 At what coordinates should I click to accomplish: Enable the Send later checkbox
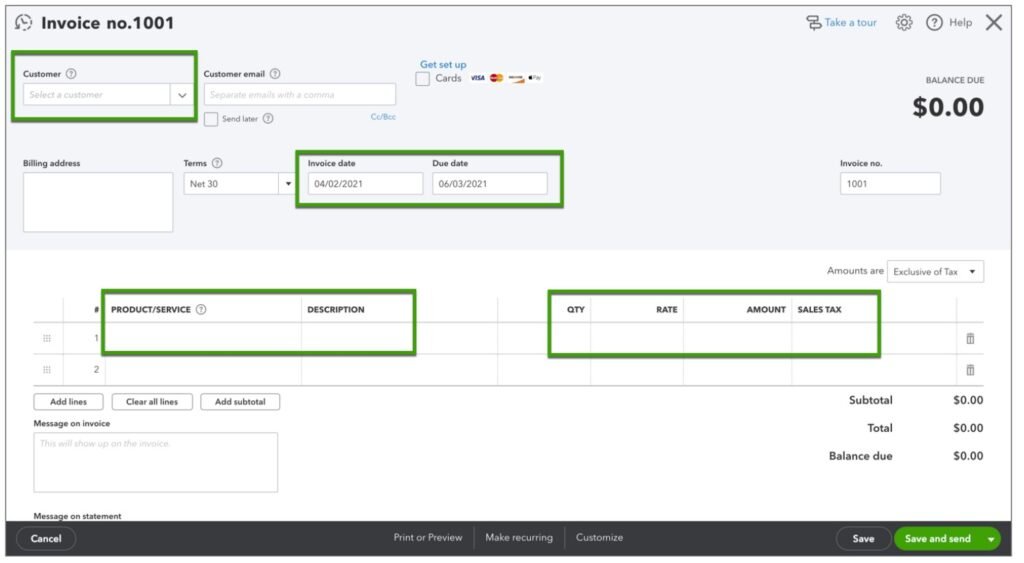coord(211,119)
